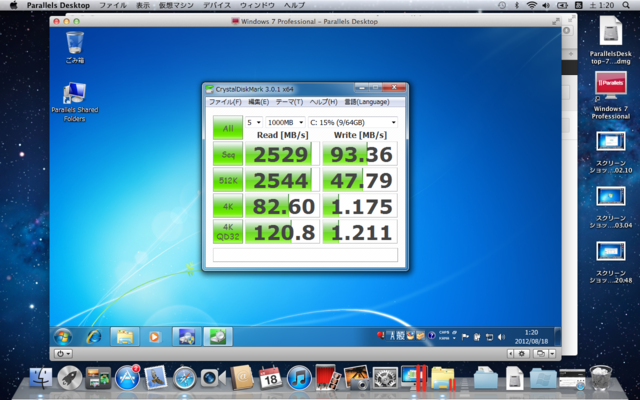This screenshot has width=640, height=400.
Task: Open Photo Booth from the Dock
Action: [x=327, y=377]
